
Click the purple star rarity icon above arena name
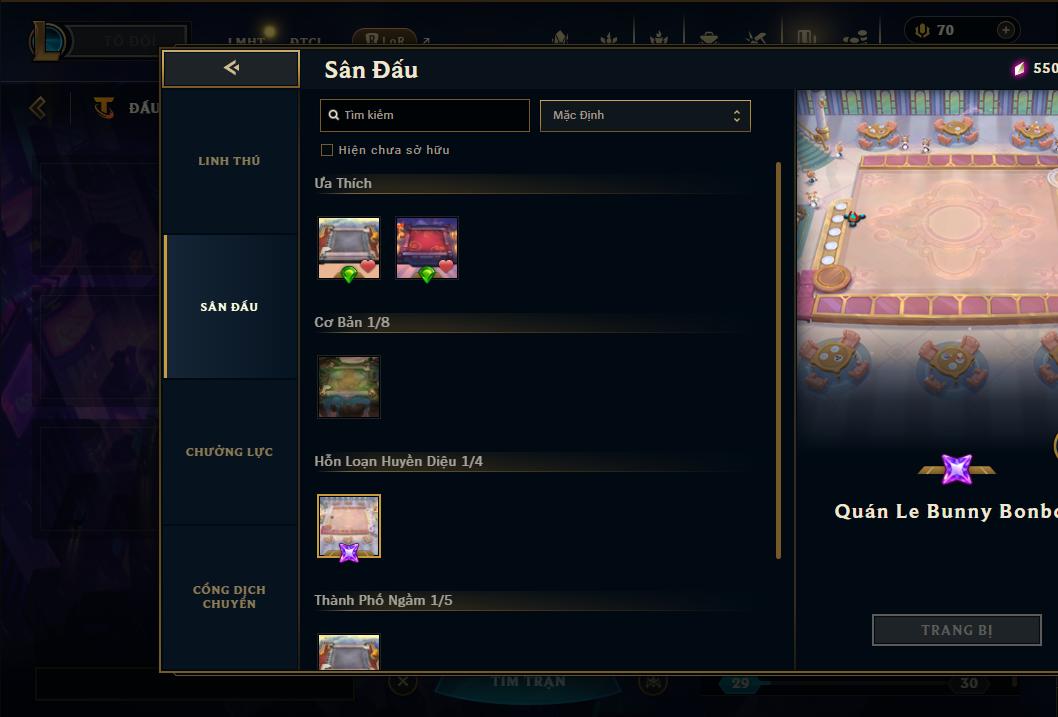tap(957, 469)
